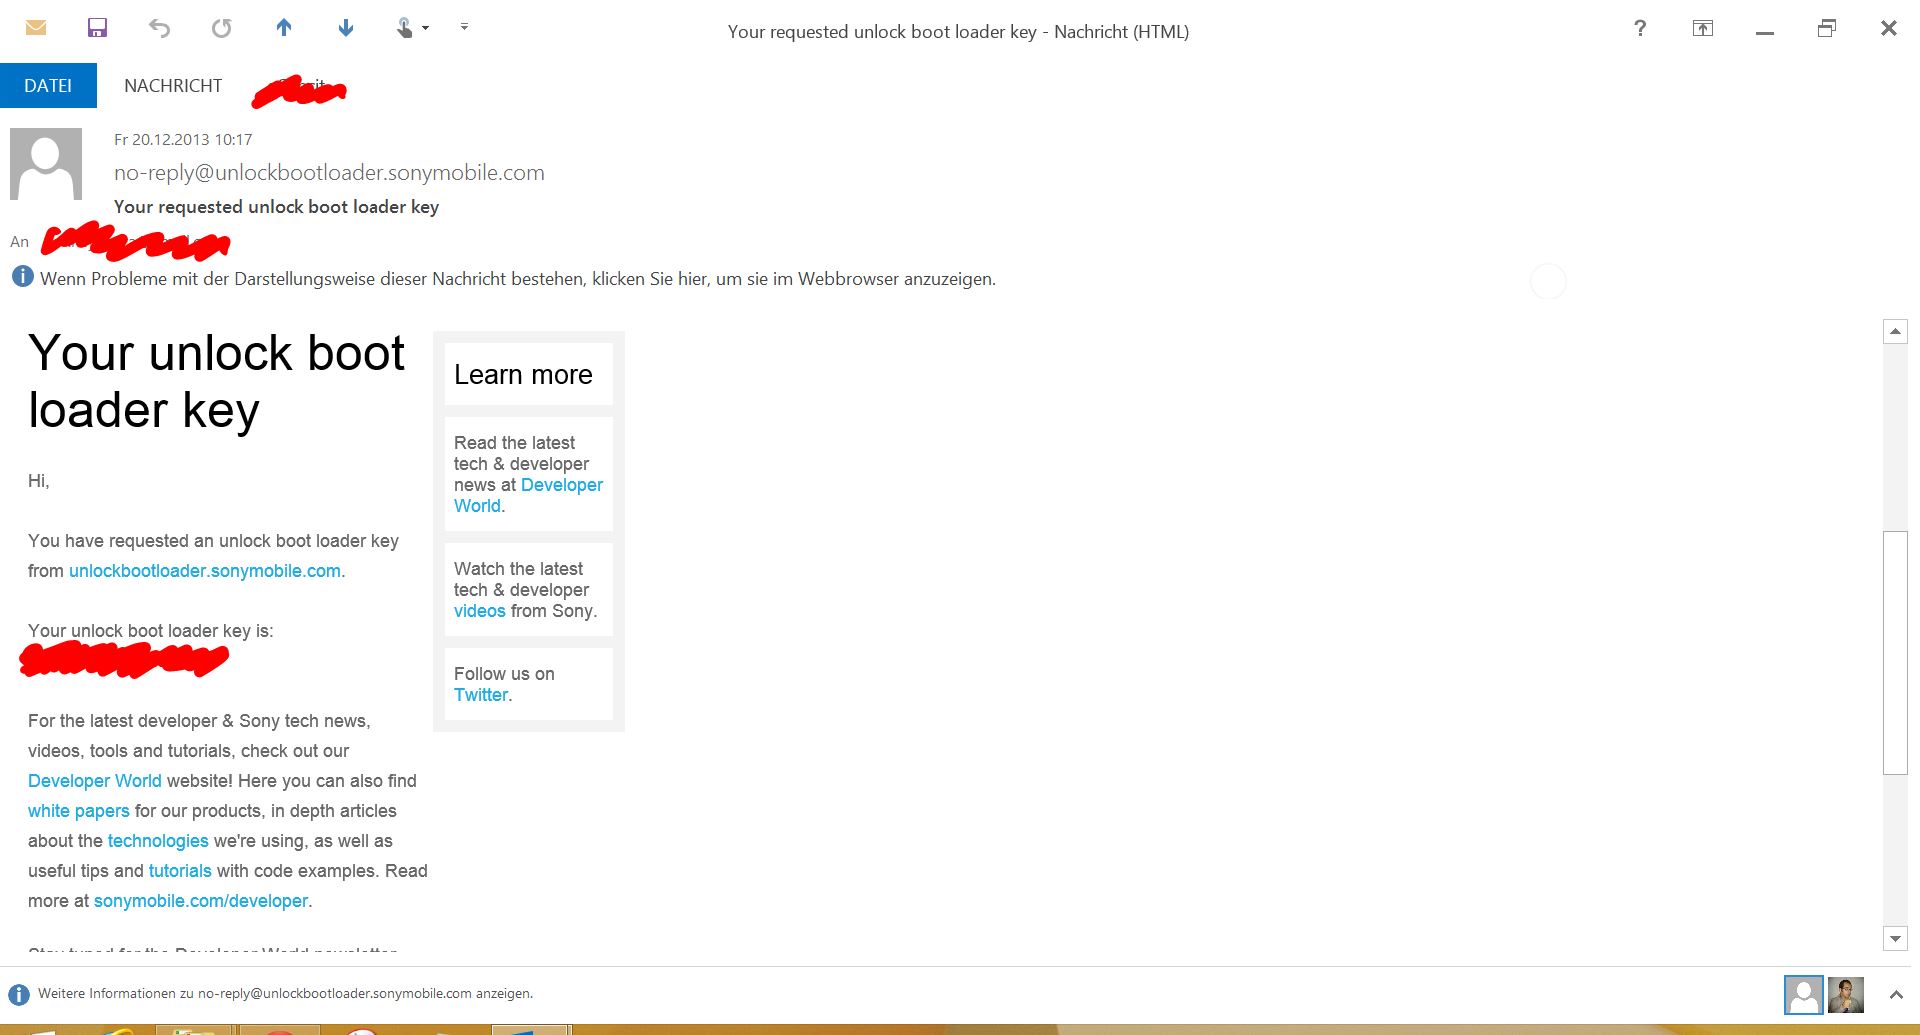Open the tutorials link
This screenshot has width=1920, height=1035.
click(180, 871)
